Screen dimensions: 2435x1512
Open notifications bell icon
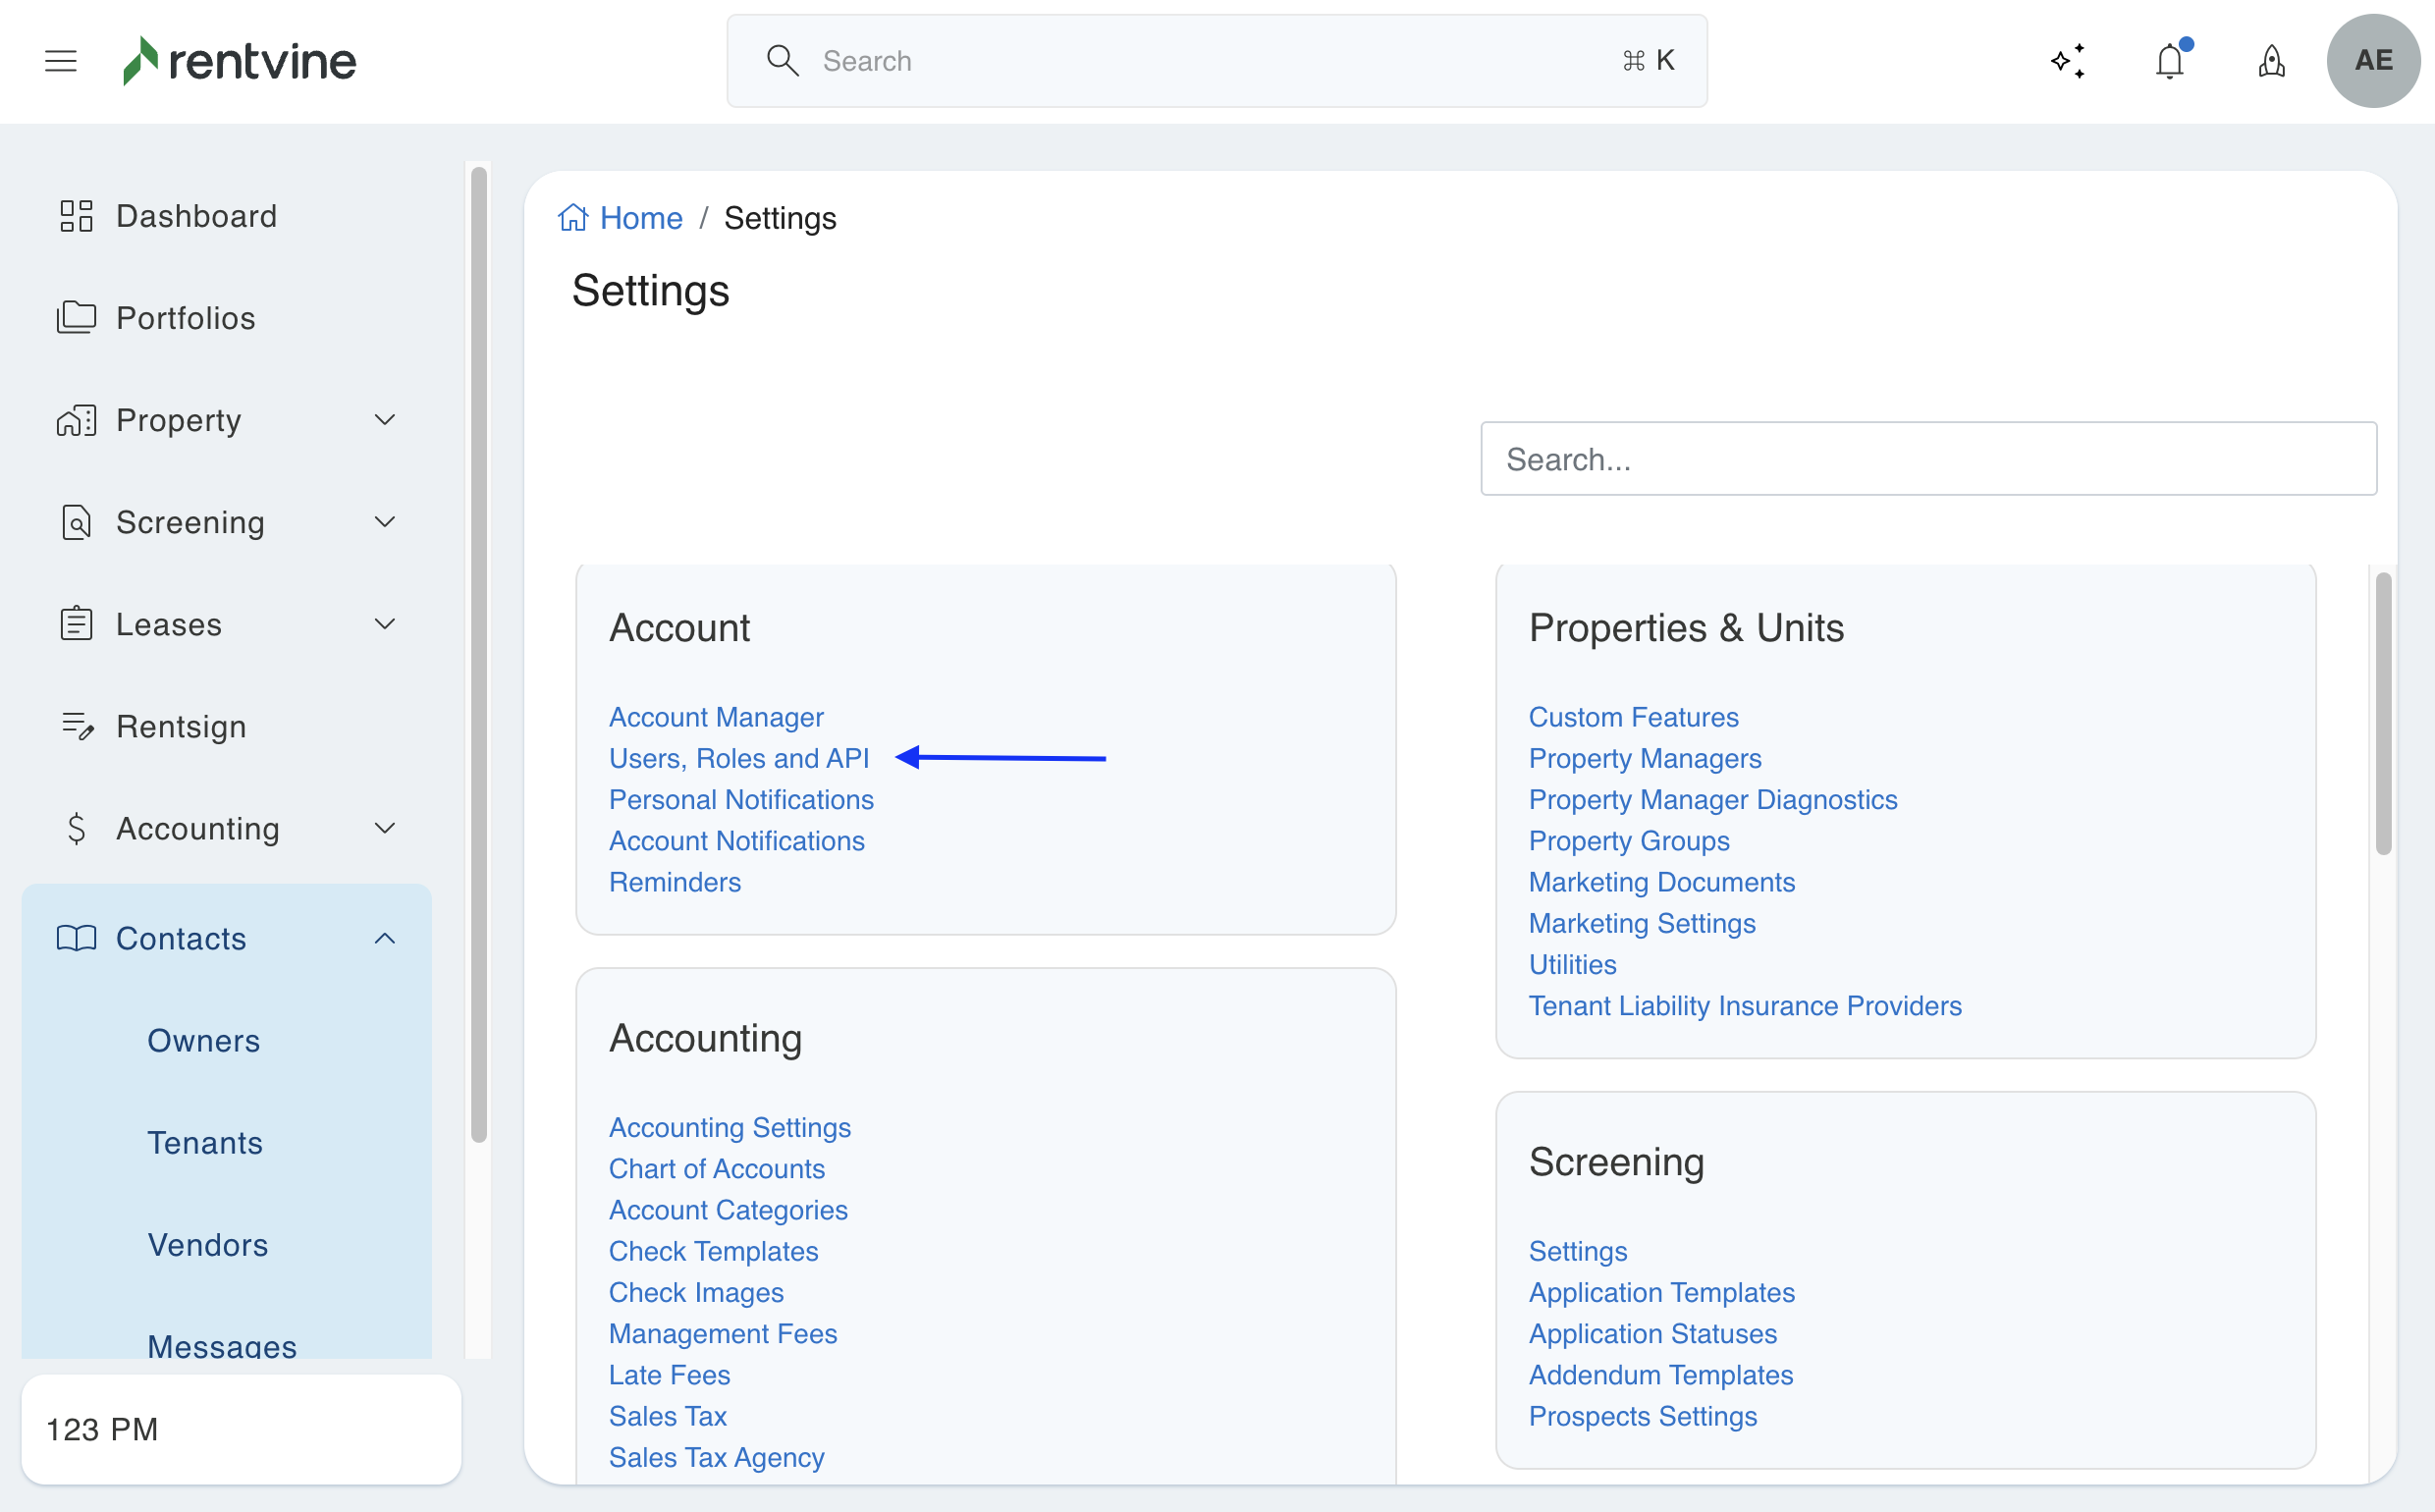(2169, 61)
